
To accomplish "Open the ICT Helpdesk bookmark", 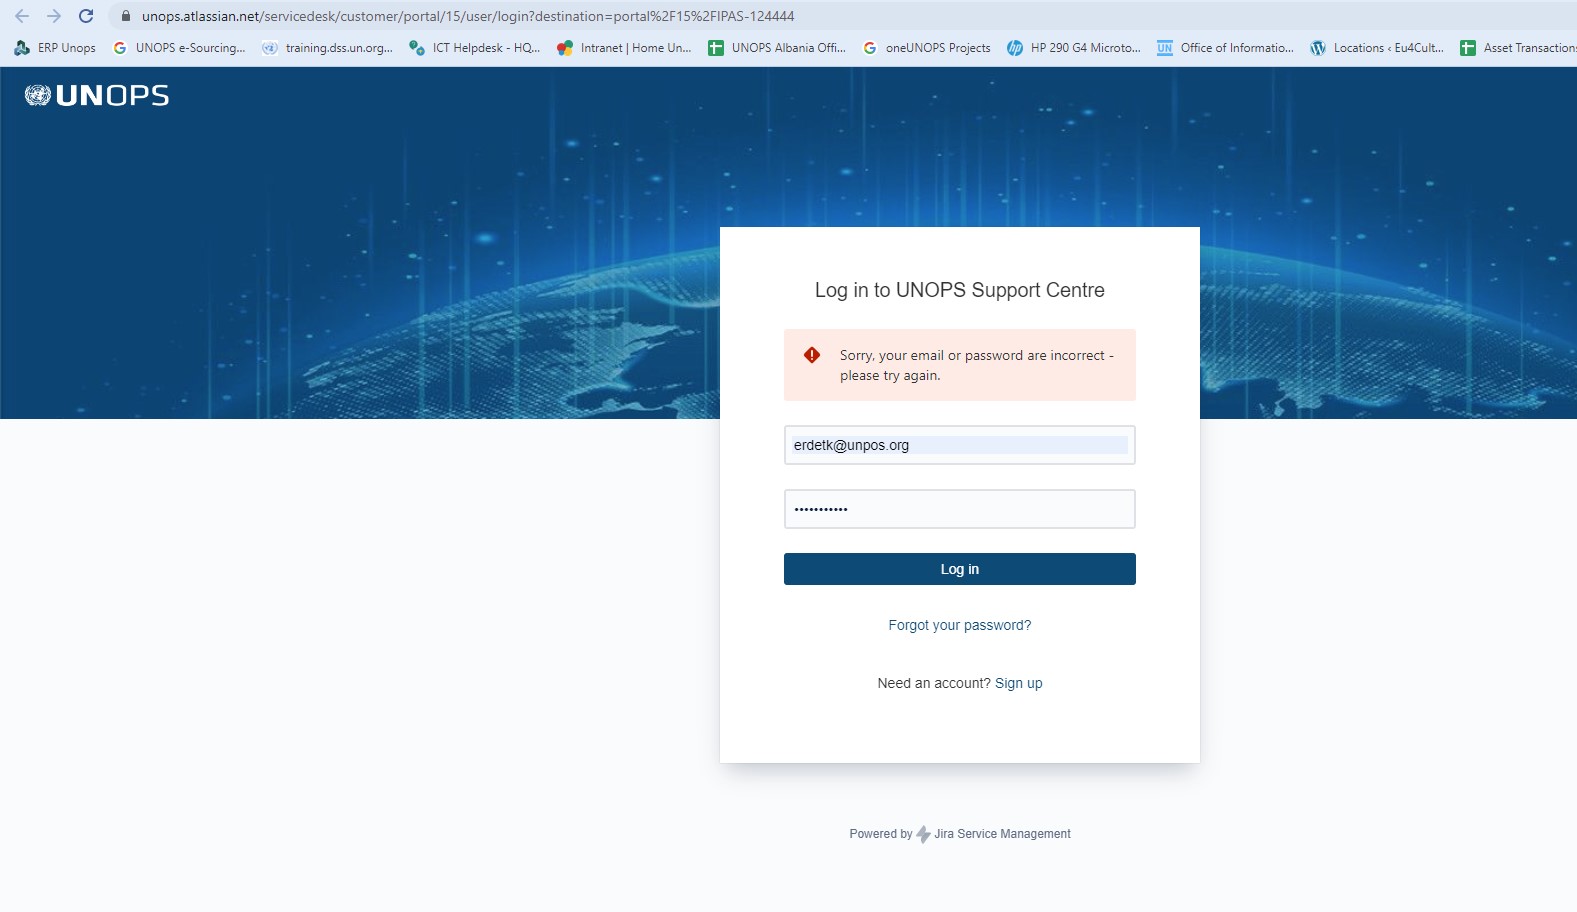I will 476,48.
